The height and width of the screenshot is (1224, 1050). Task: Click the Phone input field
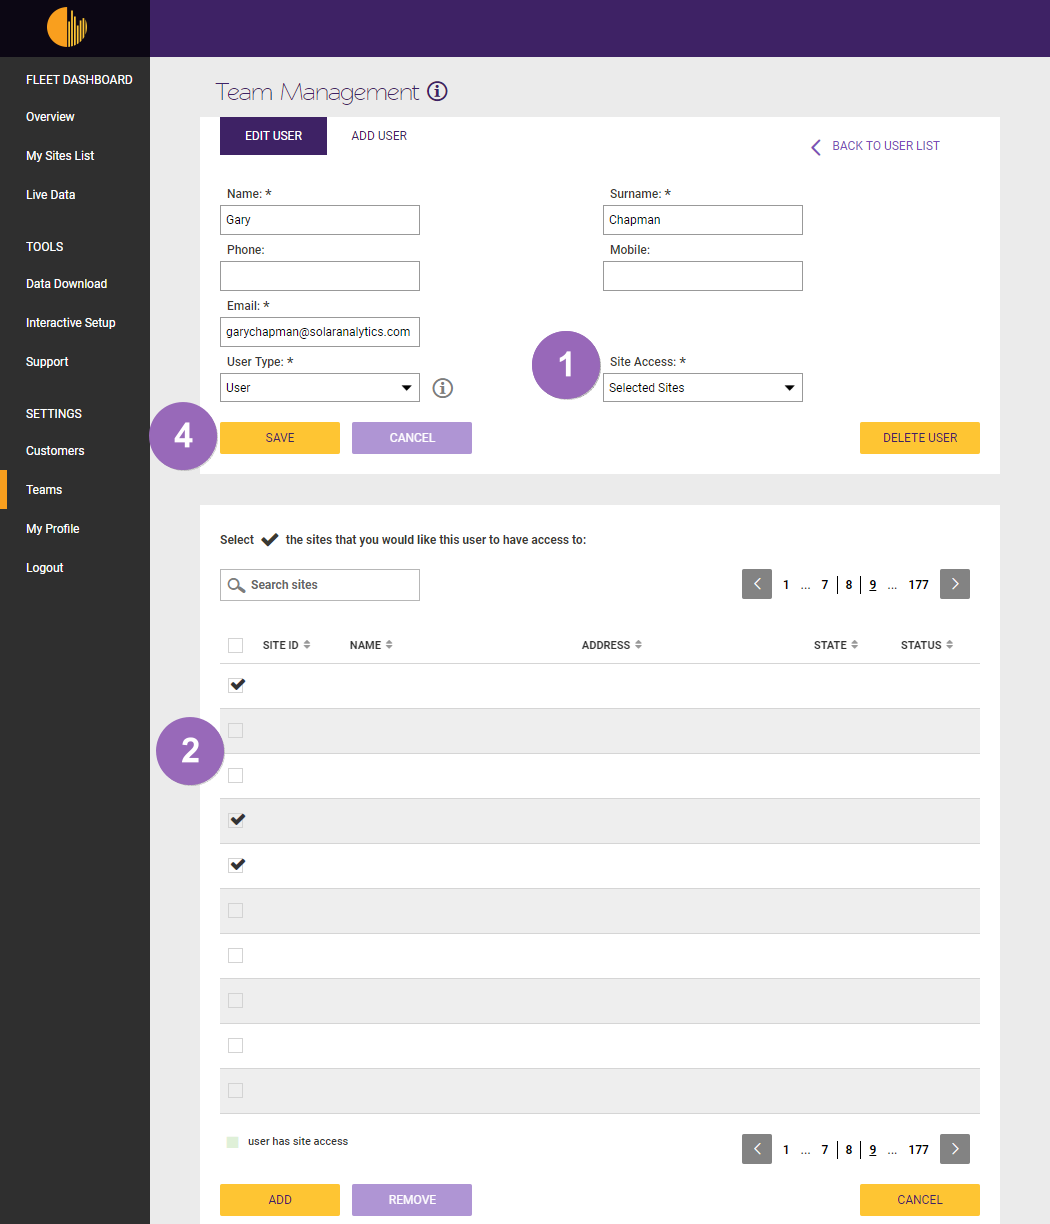pyautogui.click(x=320, y=276)
